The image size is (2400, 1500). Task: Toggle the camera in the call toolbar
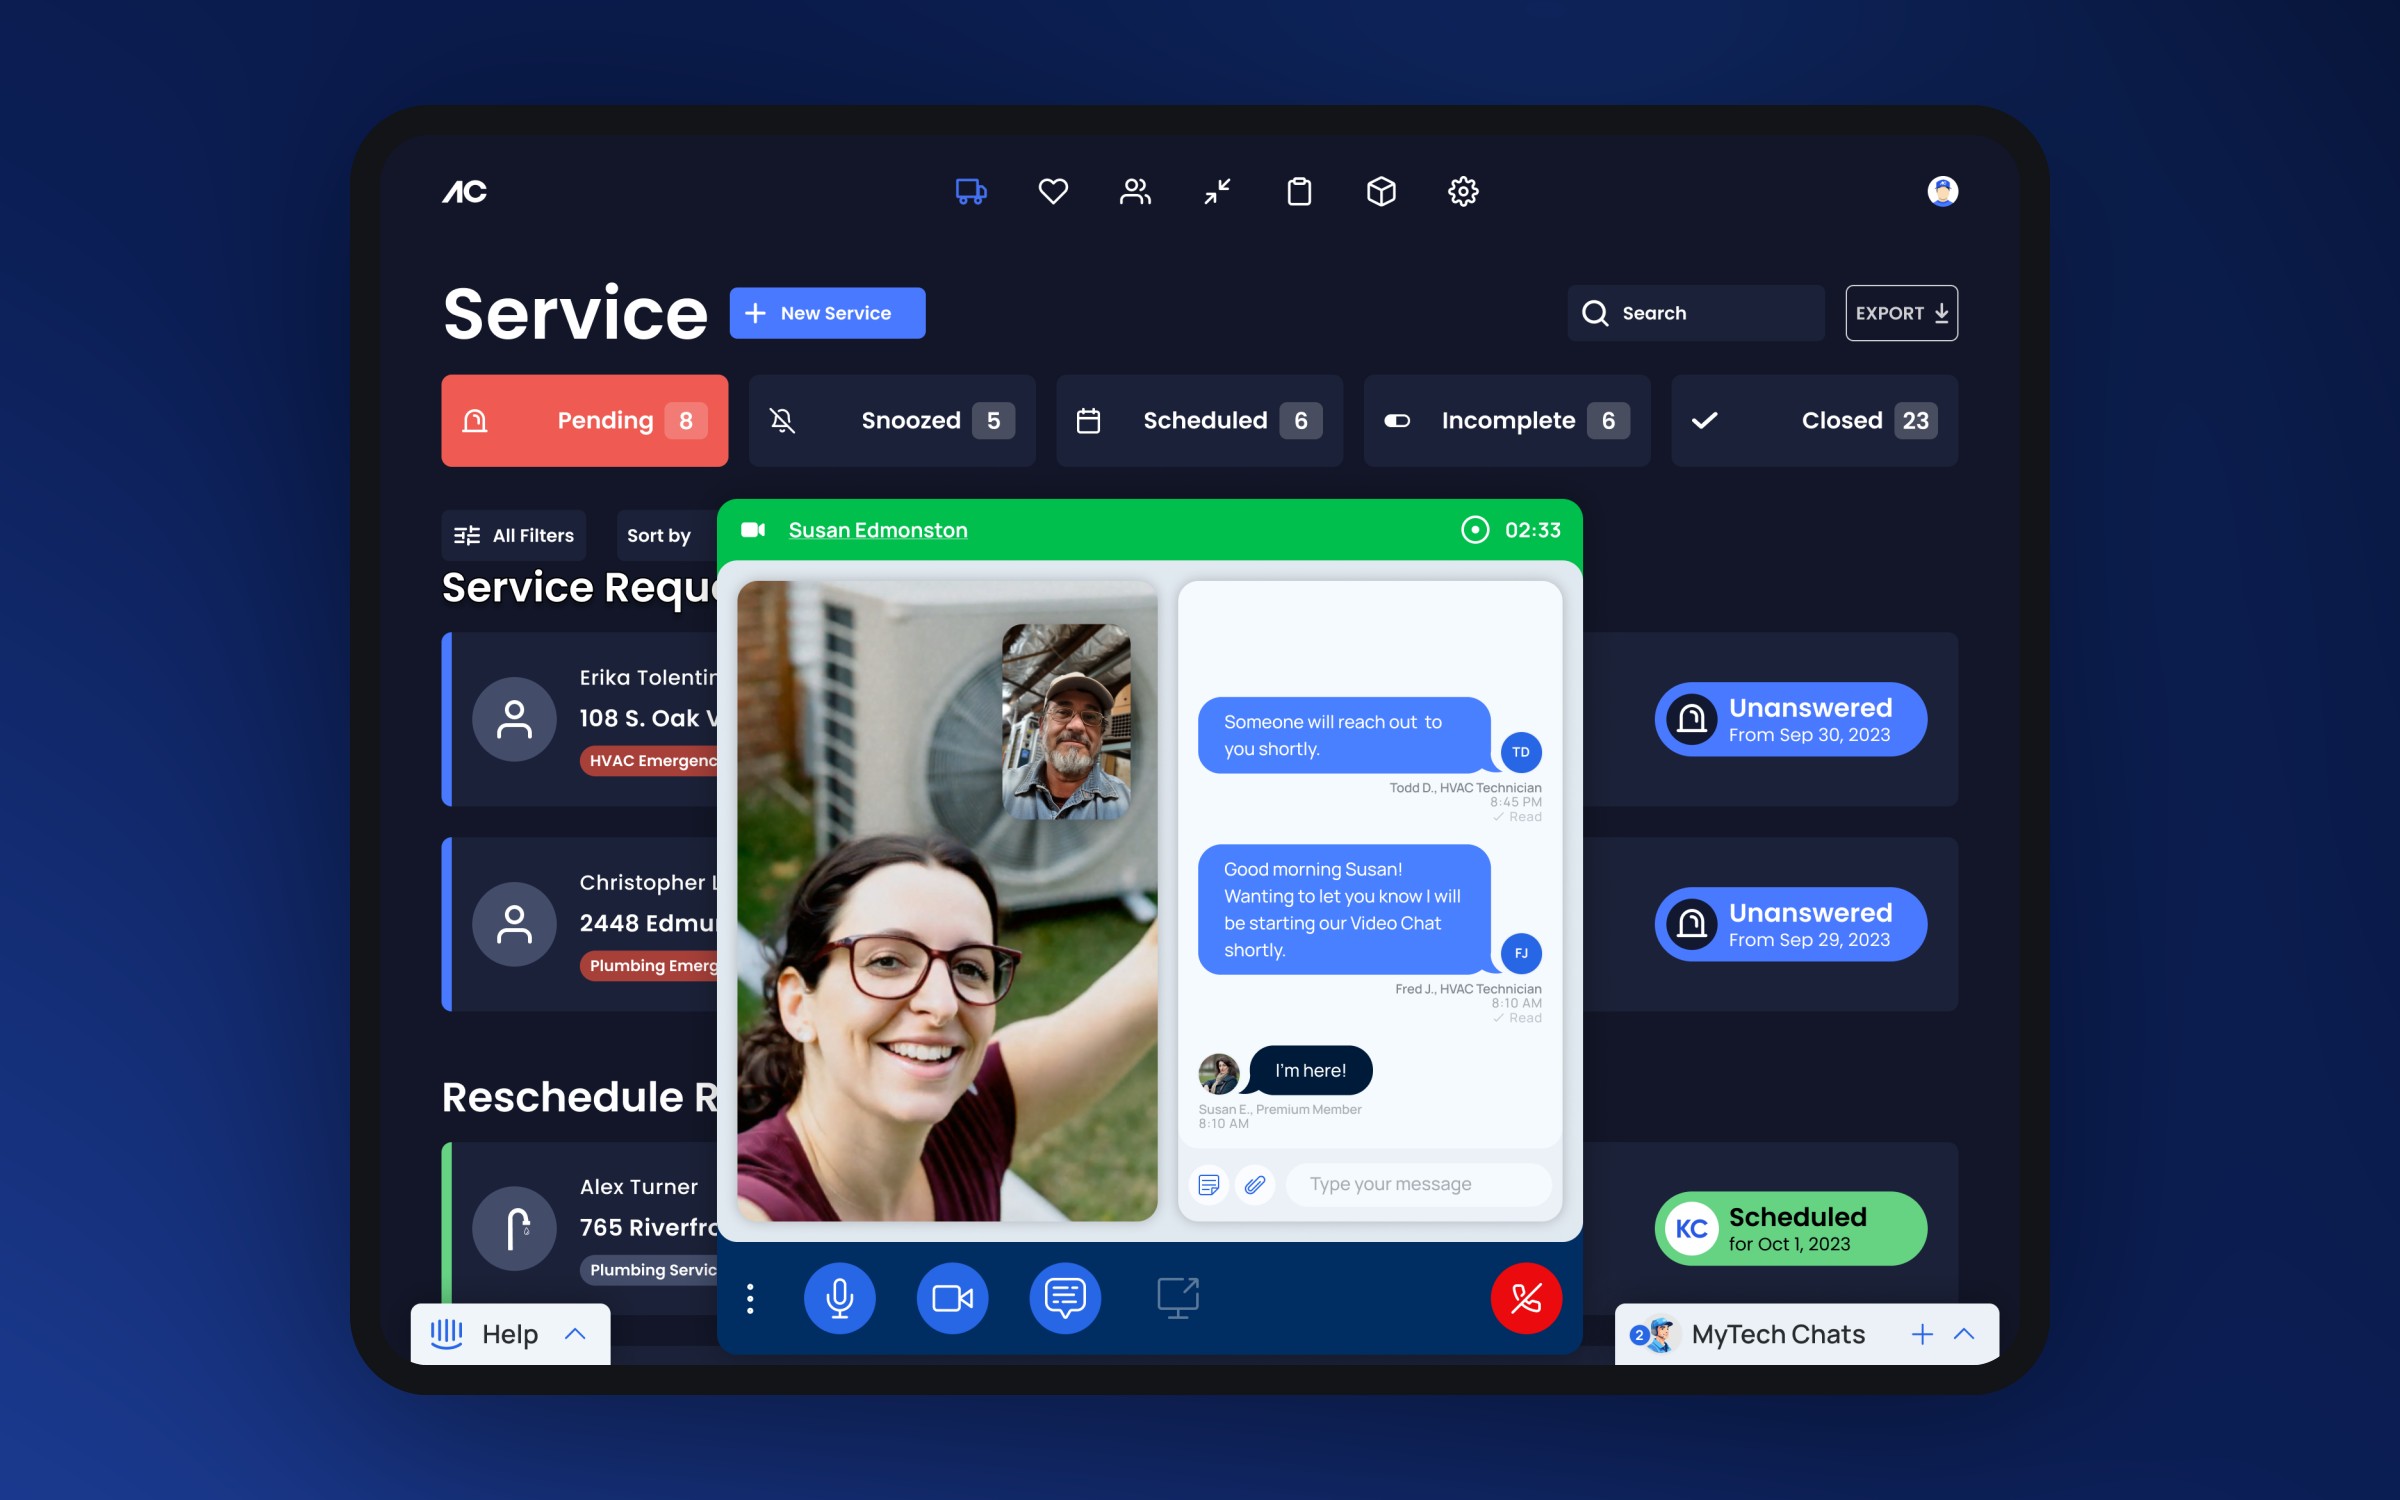pos(953,1298)
